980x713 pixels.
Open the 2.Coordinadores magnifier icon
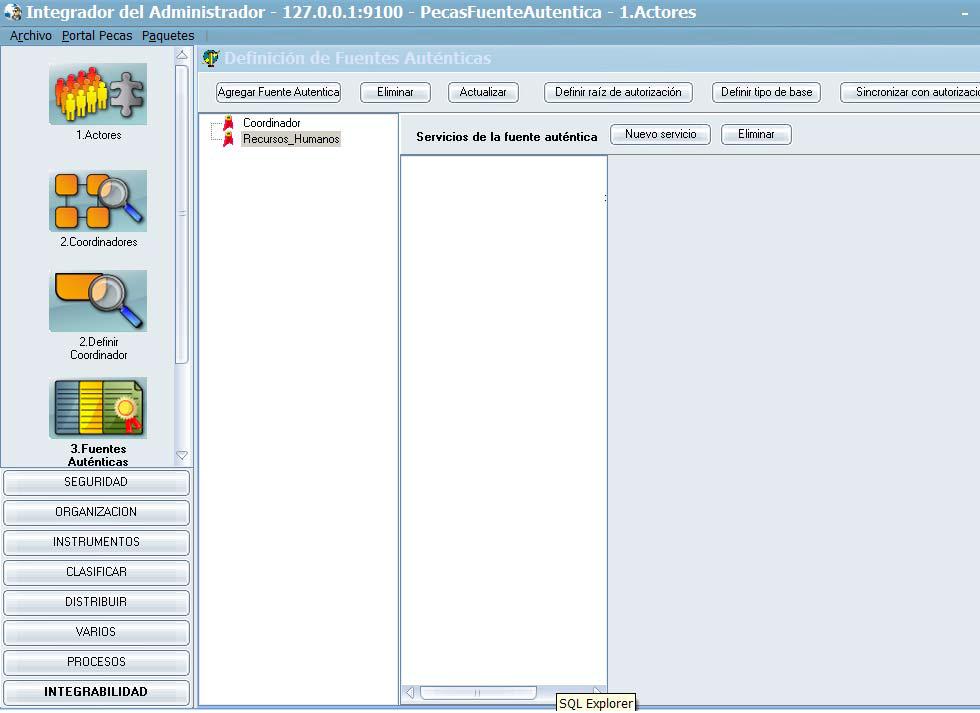pyautogui.click(x=98, y=201)
